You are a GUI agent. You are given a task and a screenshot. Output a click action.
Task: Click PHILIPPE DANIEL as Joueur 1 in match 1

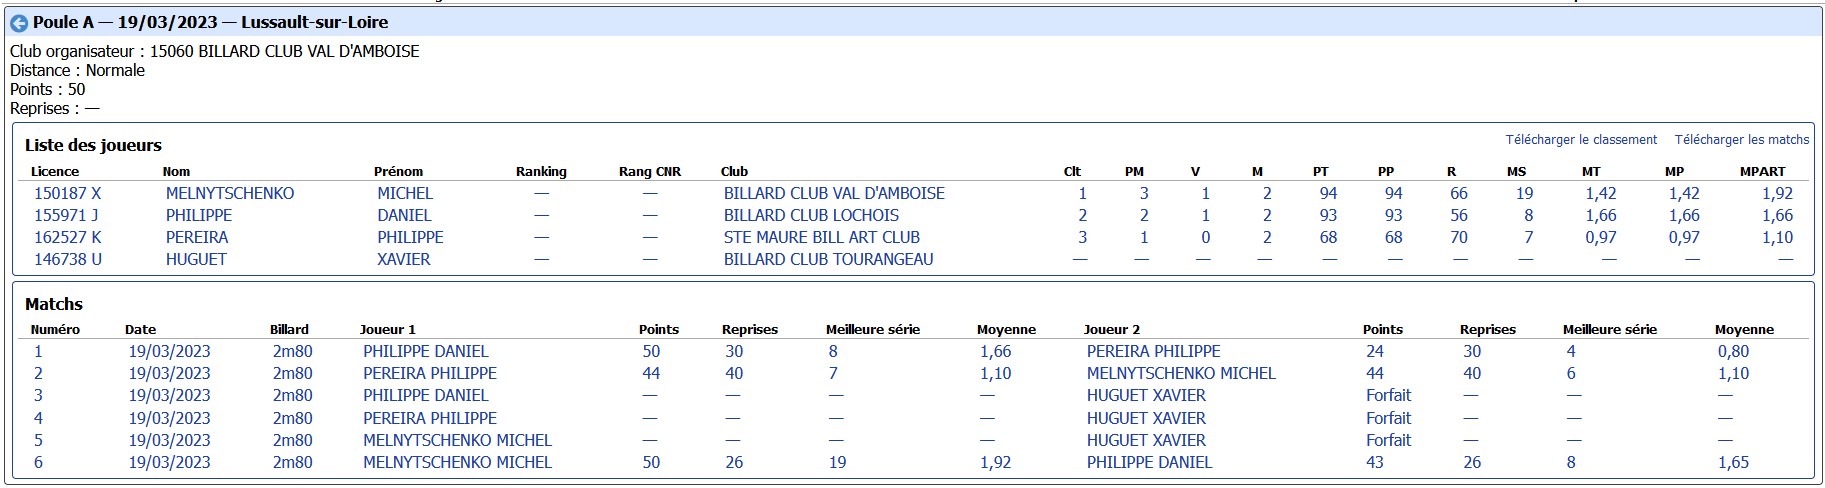[x=425, y=351]
